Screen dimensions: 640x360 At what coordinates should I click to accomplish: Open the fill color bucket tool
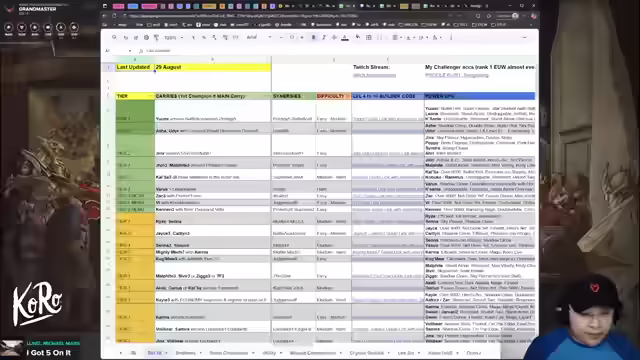point(358,38)
